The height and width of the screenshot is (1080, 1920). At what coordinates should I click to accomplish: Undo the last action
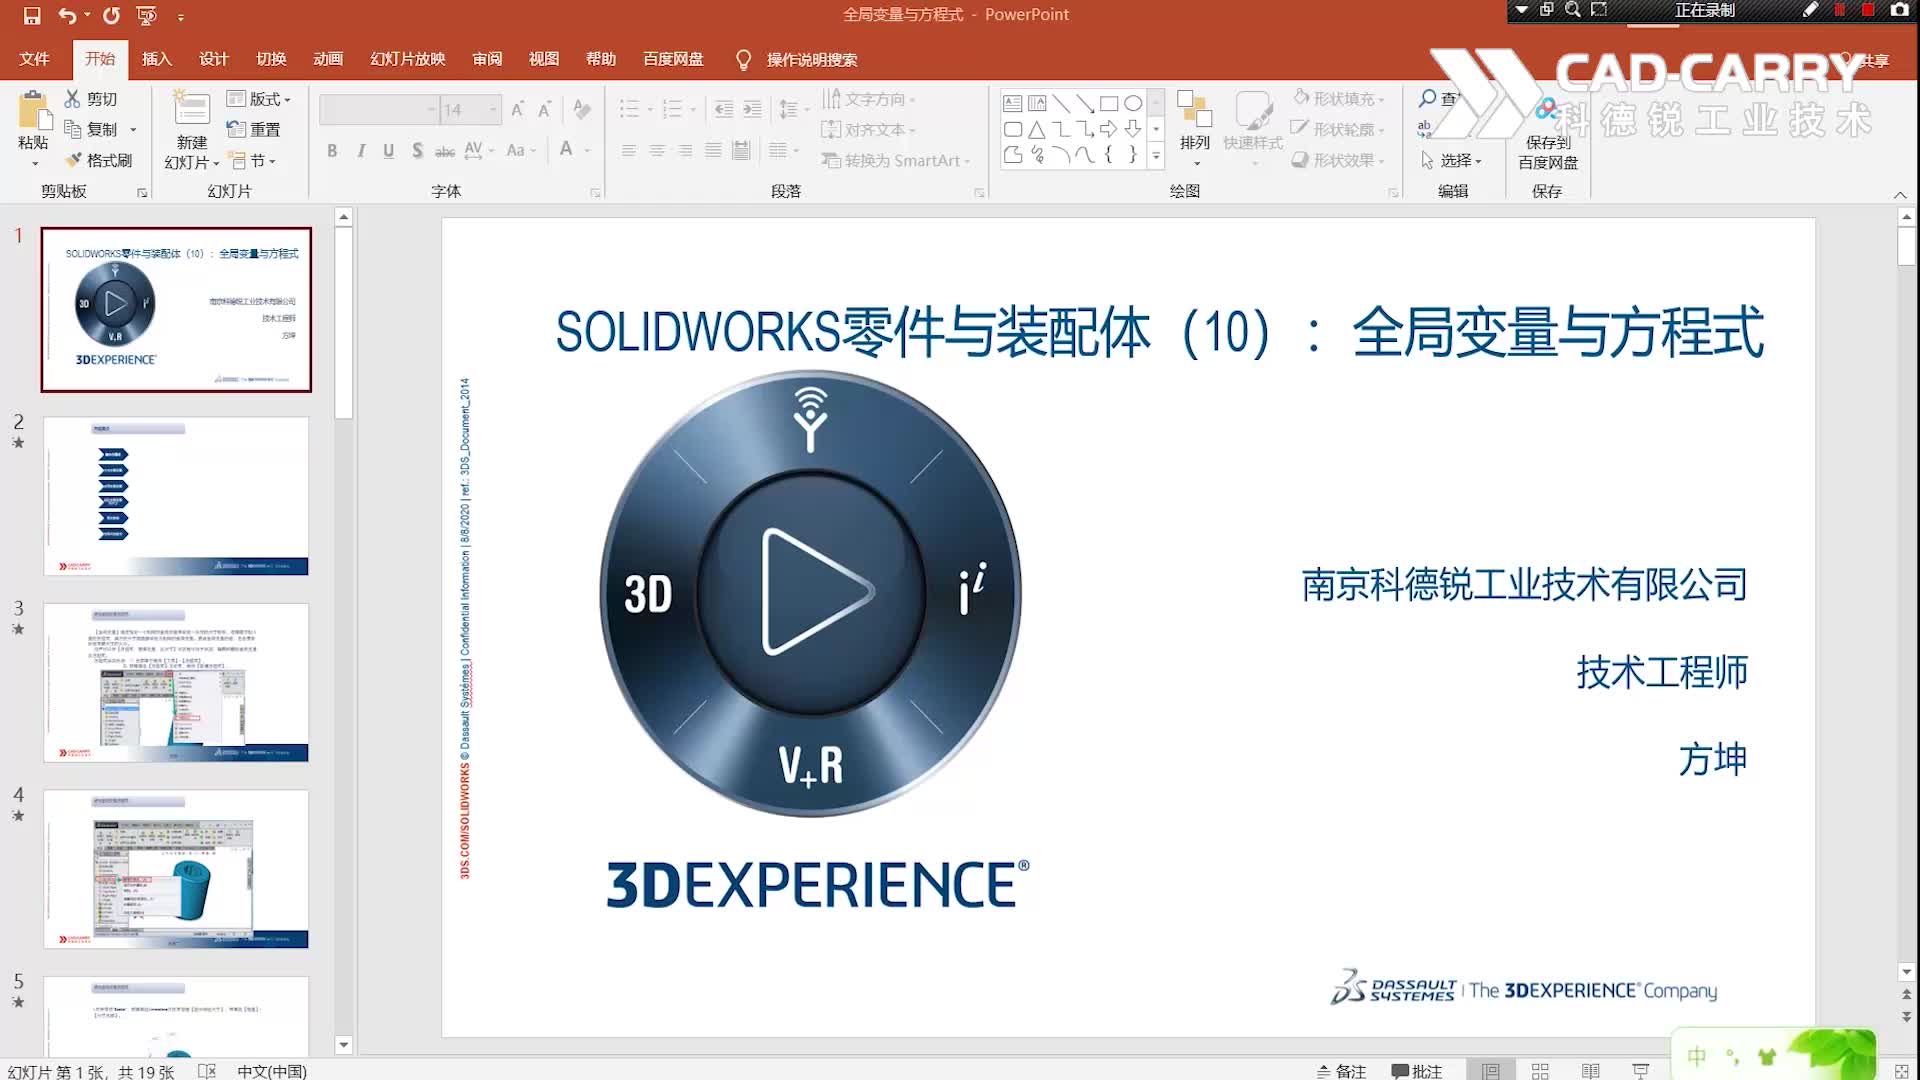(x=67, y=15)
